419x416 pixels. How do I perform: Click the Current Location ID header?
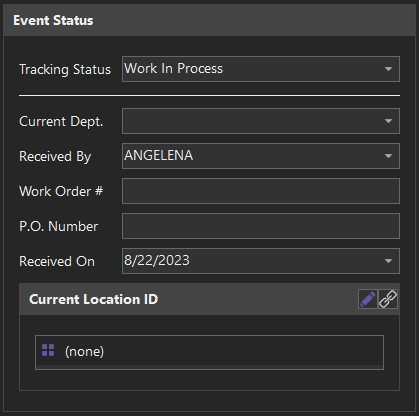93,299
